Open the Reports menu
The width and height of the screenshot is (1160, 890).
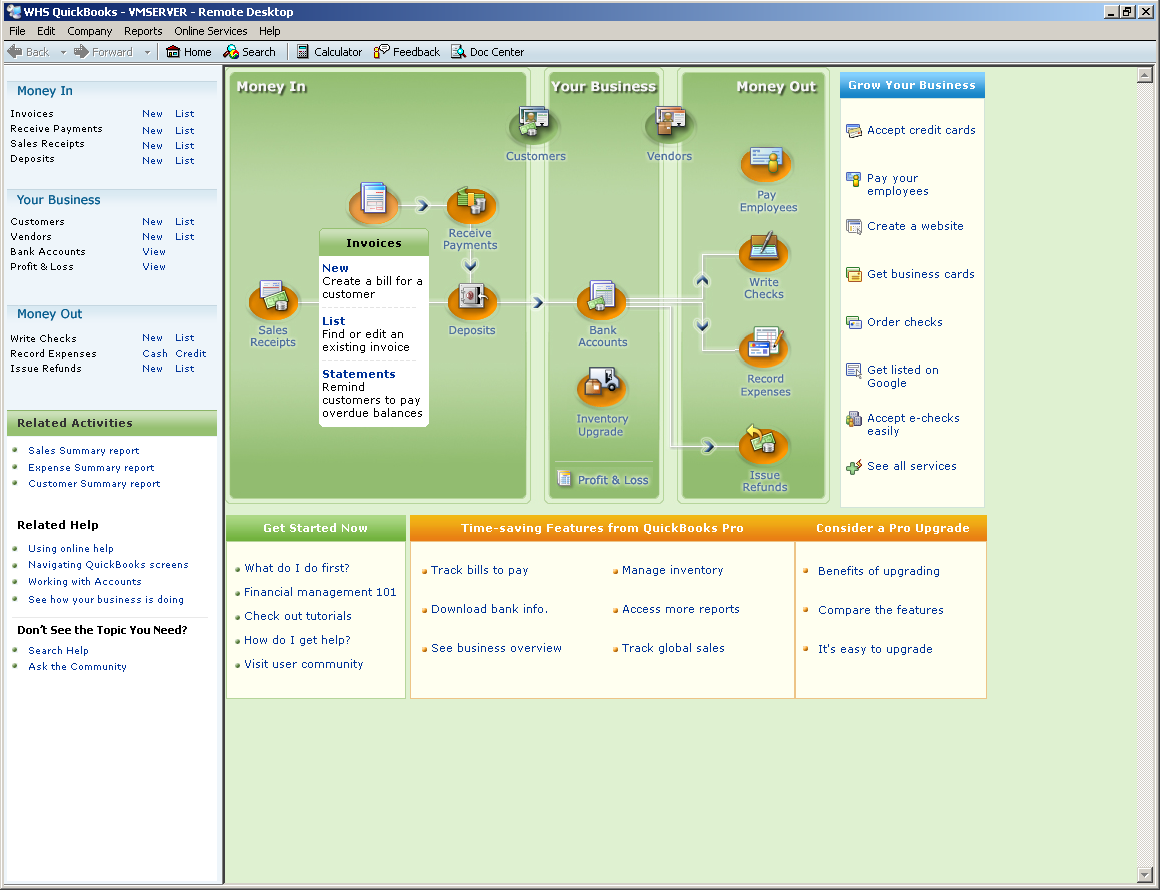tap(143, 31)
